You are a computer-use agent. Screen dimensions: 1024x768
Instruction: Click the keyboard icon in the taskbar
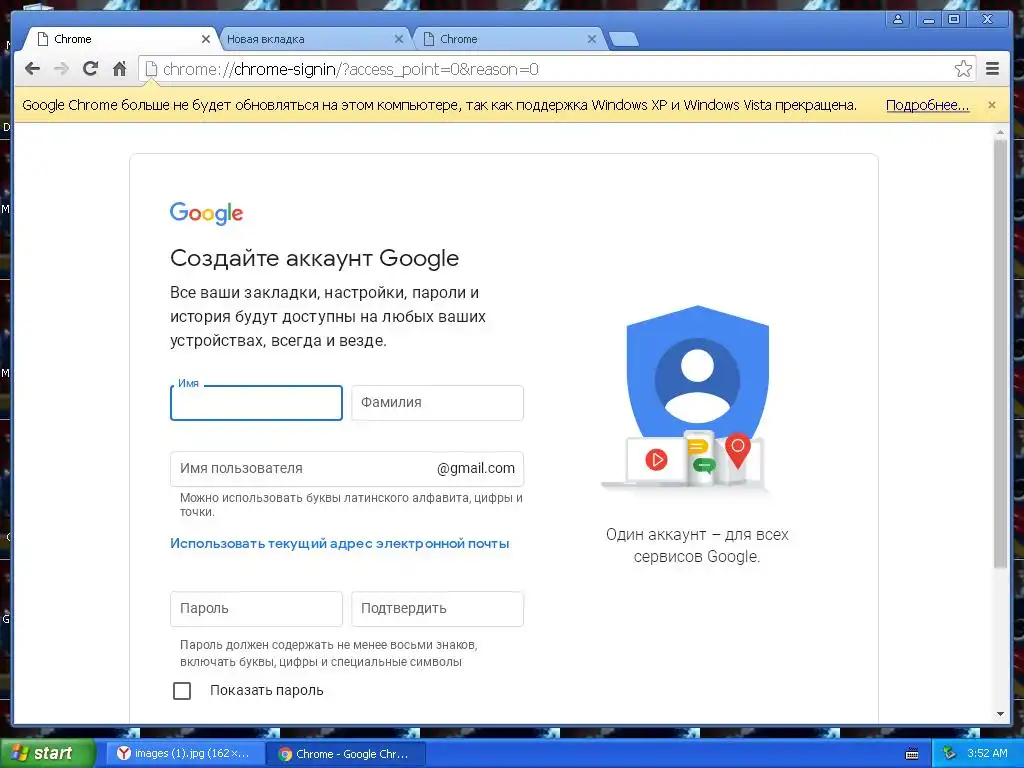click(x=912, y=754)
